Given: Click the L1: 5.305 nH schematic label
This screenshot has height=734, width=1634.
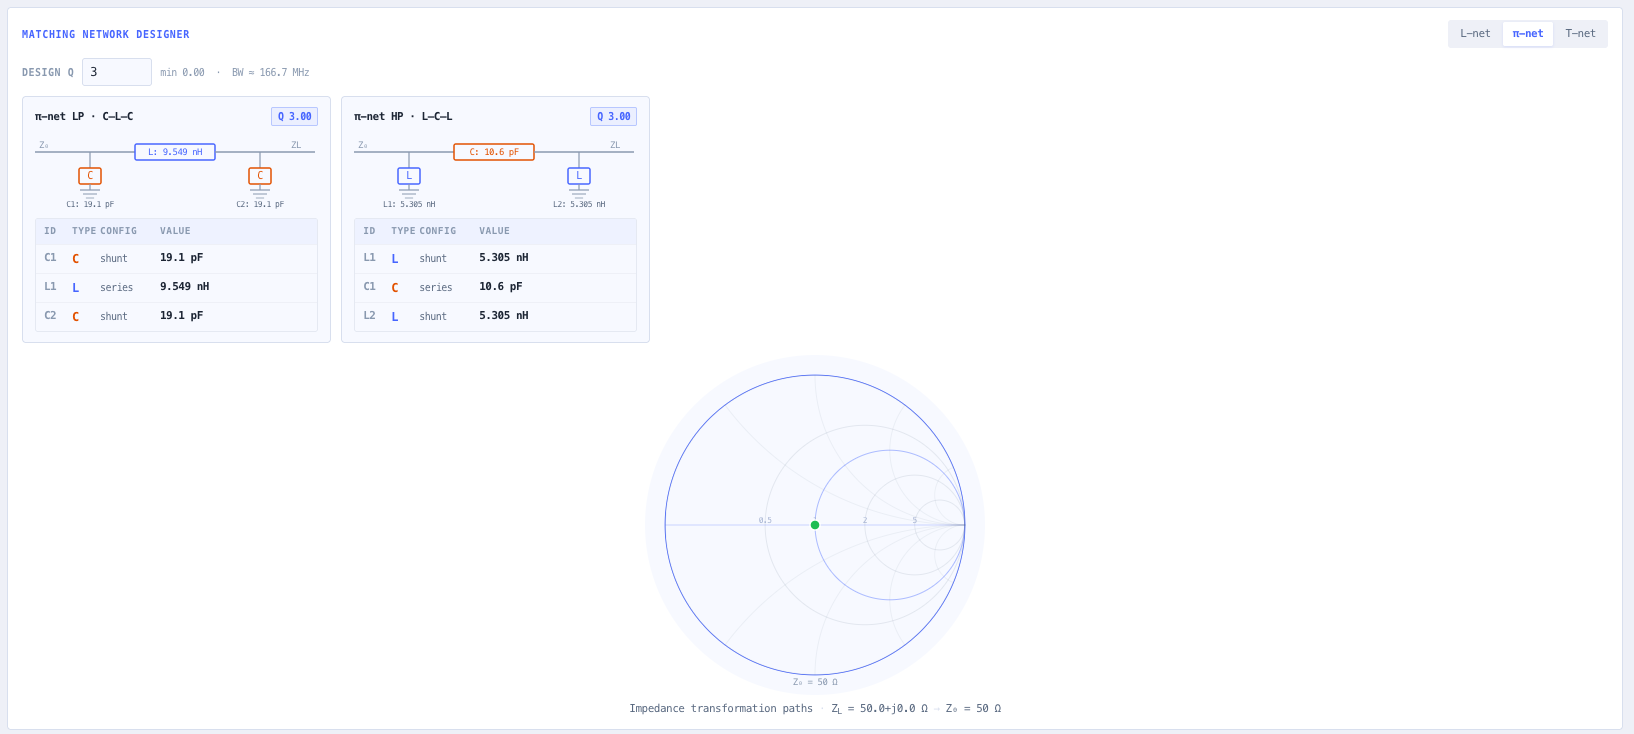Looking at the screenshot, I should click(x=409, y=204).
